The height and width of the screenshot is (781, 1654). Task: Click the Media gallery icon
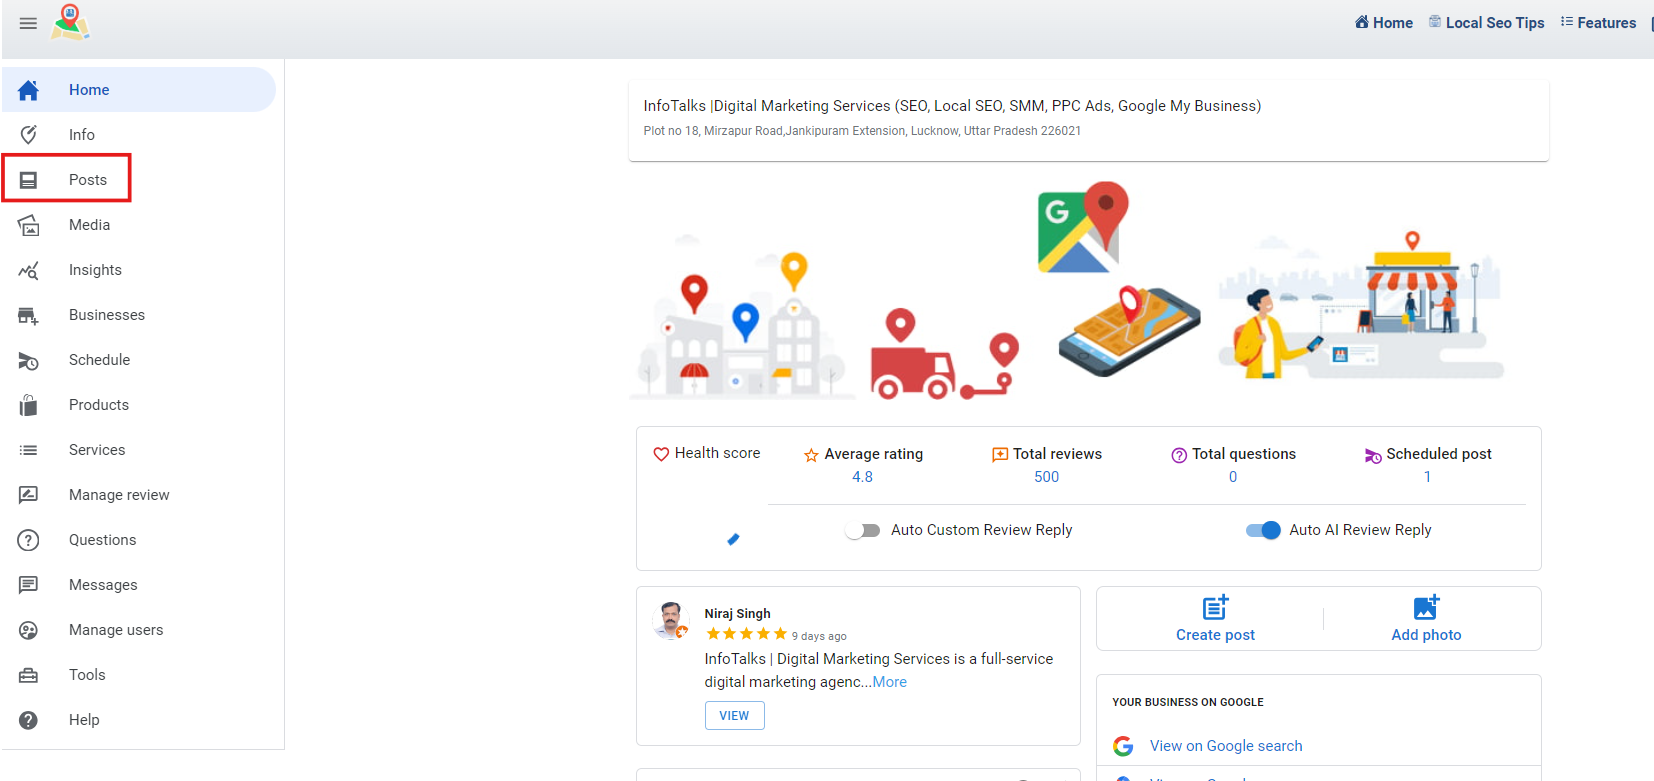(29, 225)
